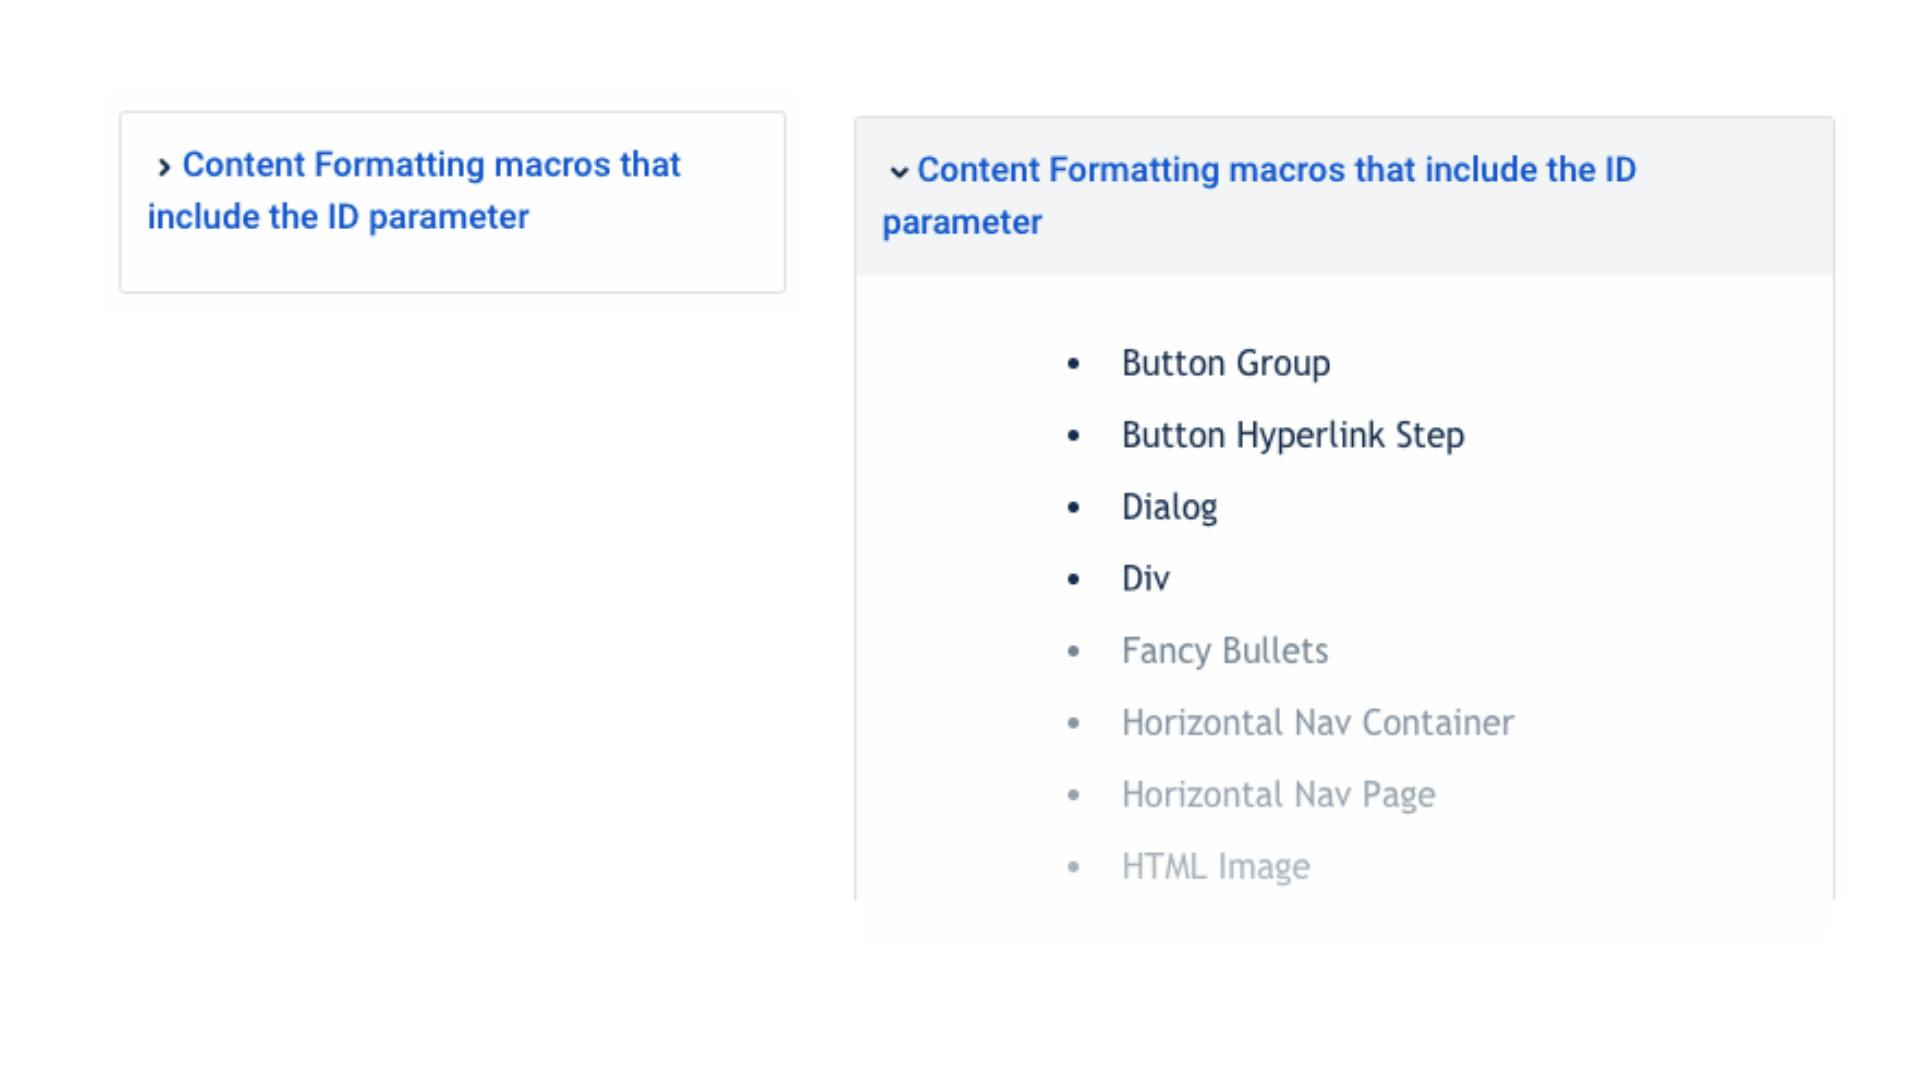This screenshot has width=1920, height=1080.
Task: Select the Fancy Bullets list item
Action: 1225,651
